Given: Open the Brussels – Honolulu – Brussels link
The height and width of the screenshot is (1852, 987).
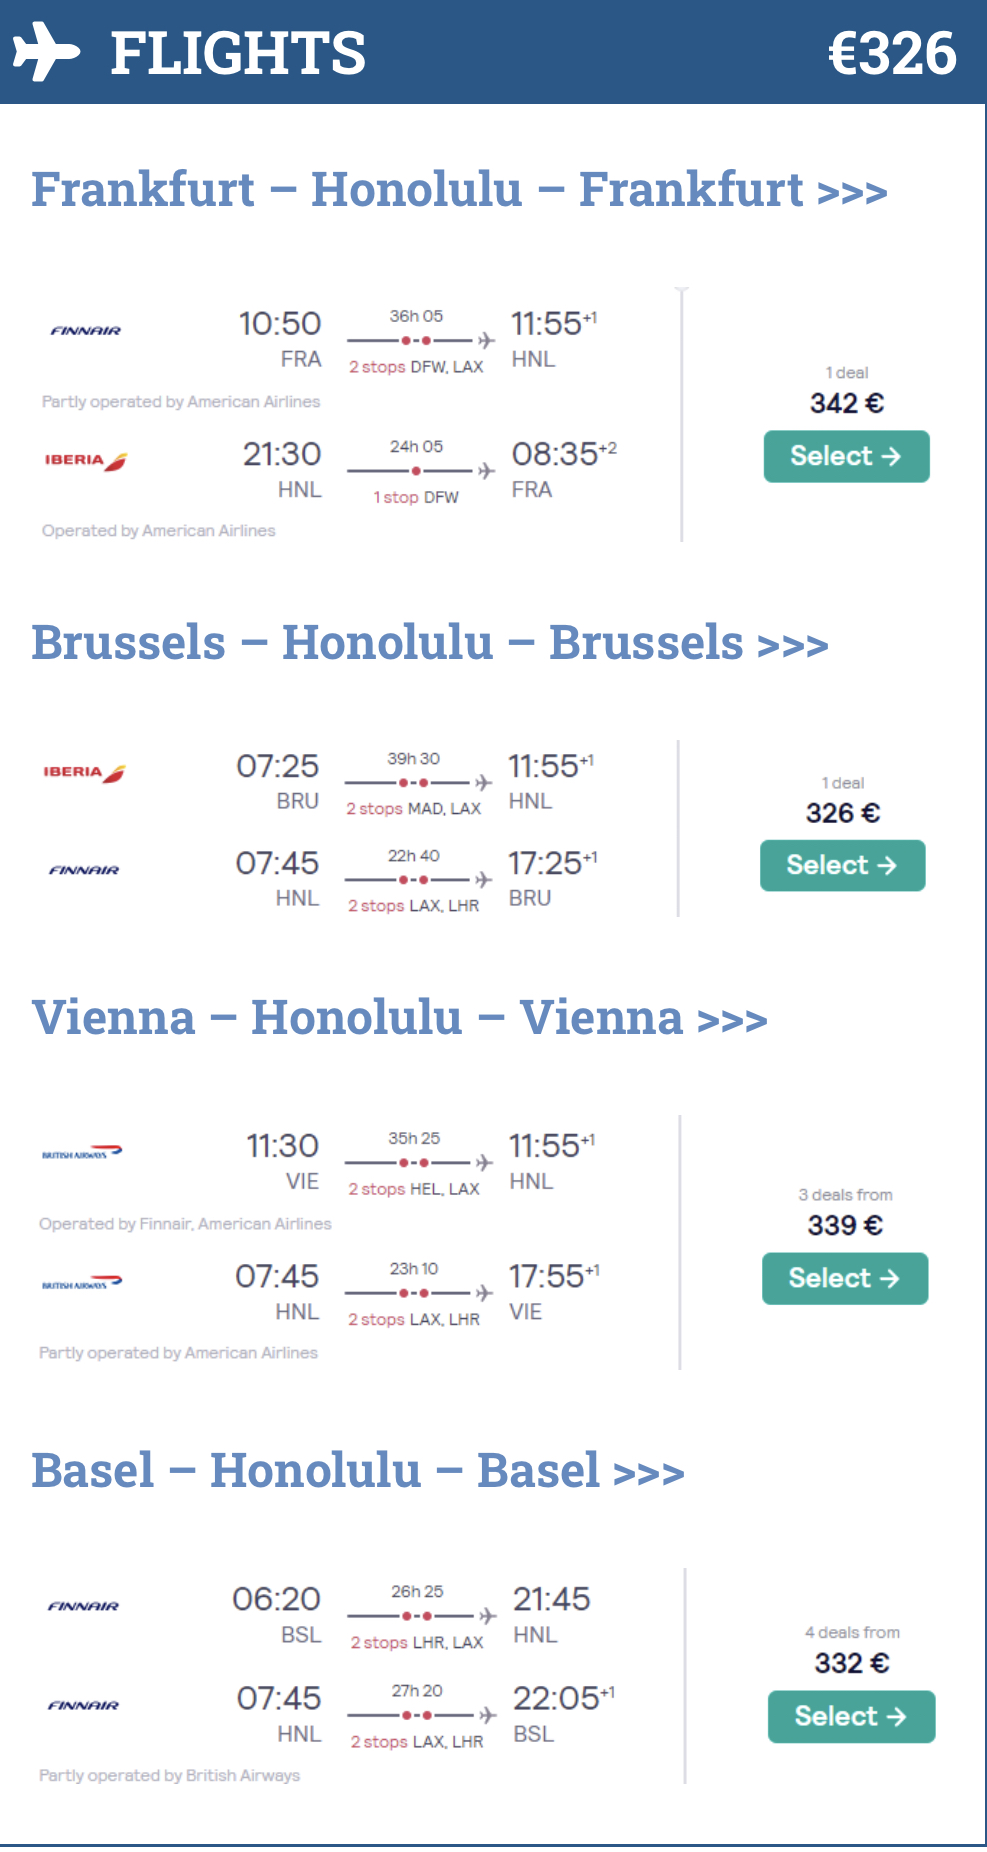Looking at the screenshot, I should [x=430, y=643].
